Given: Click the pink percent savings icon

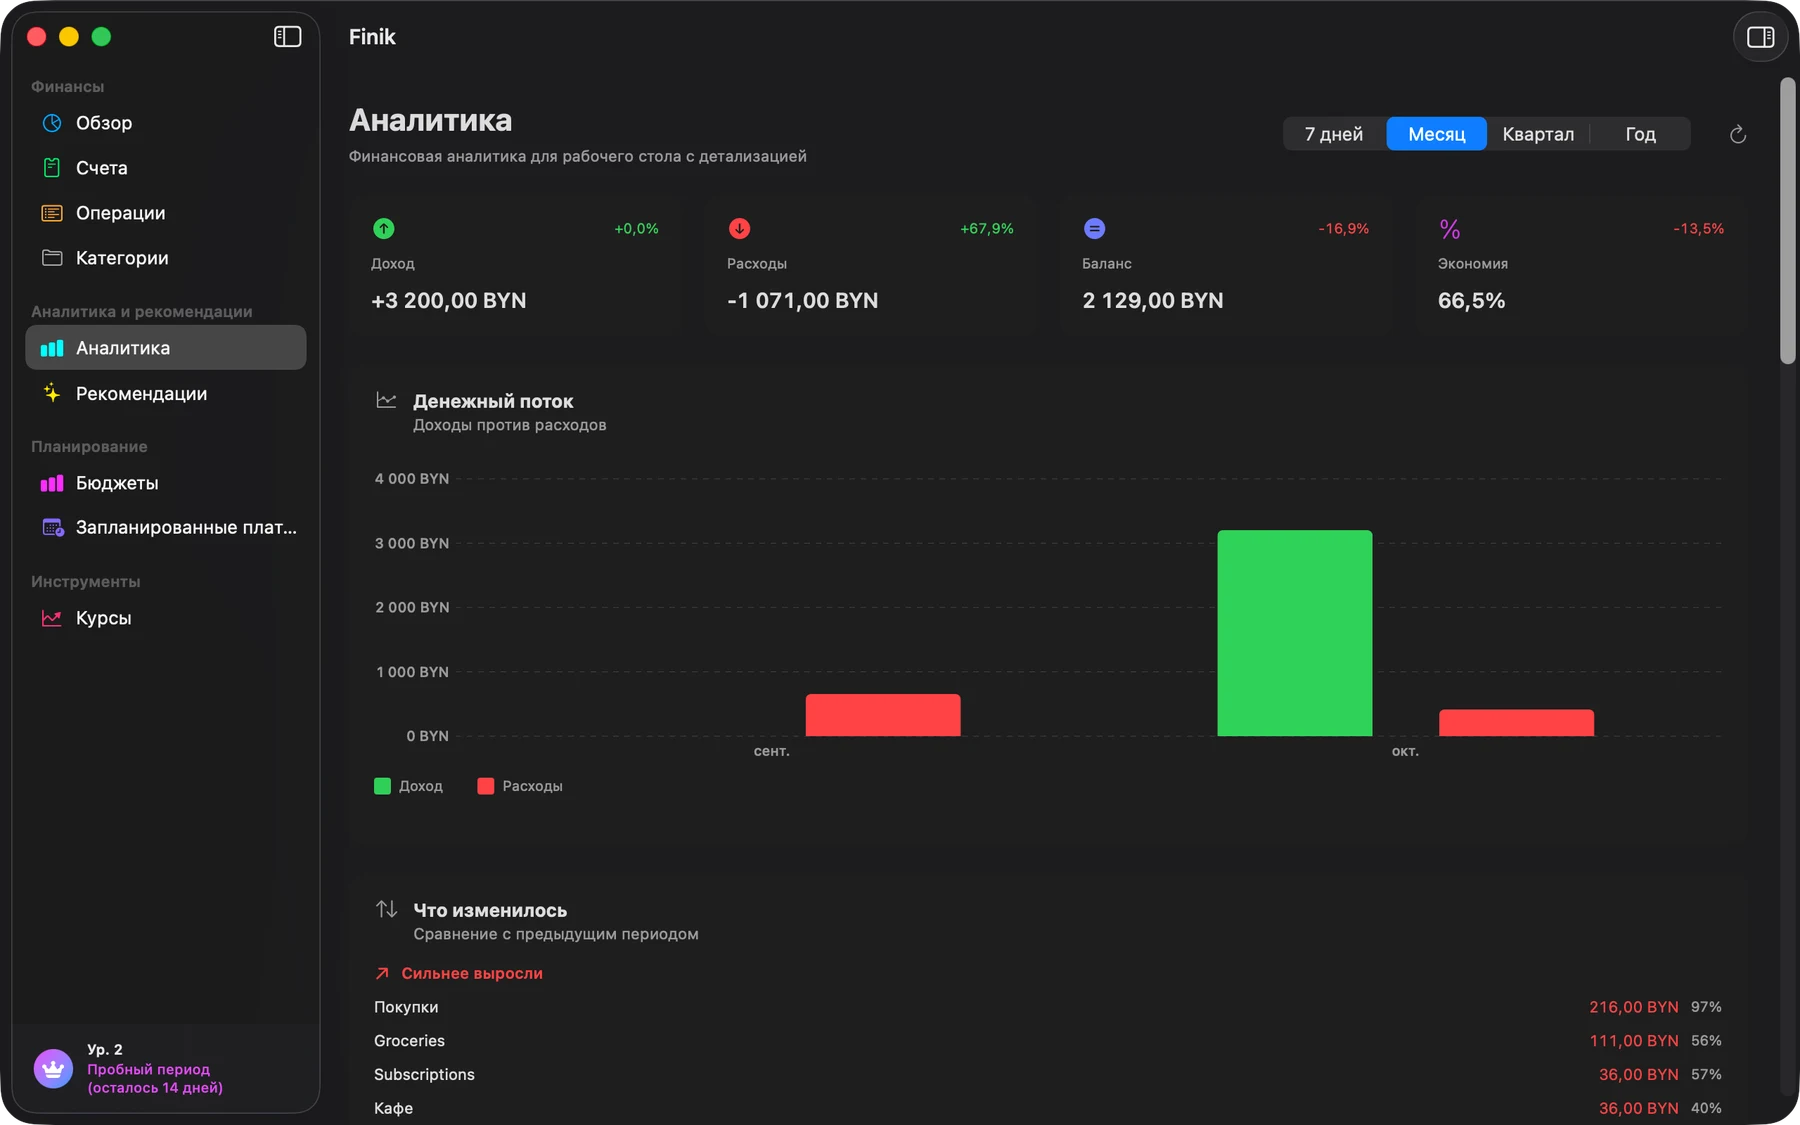Looking at the screenshot, I should point(1450,229).
